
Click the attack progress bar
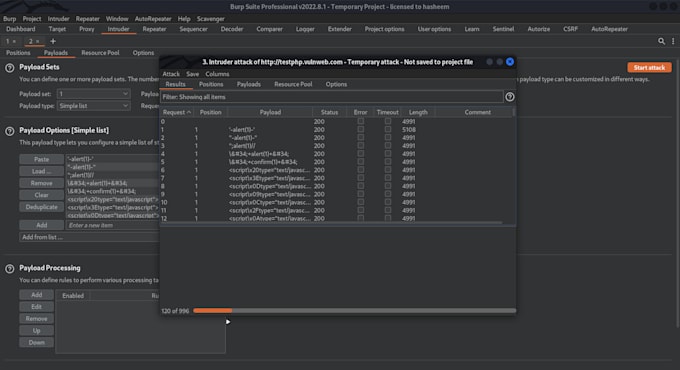354,311
